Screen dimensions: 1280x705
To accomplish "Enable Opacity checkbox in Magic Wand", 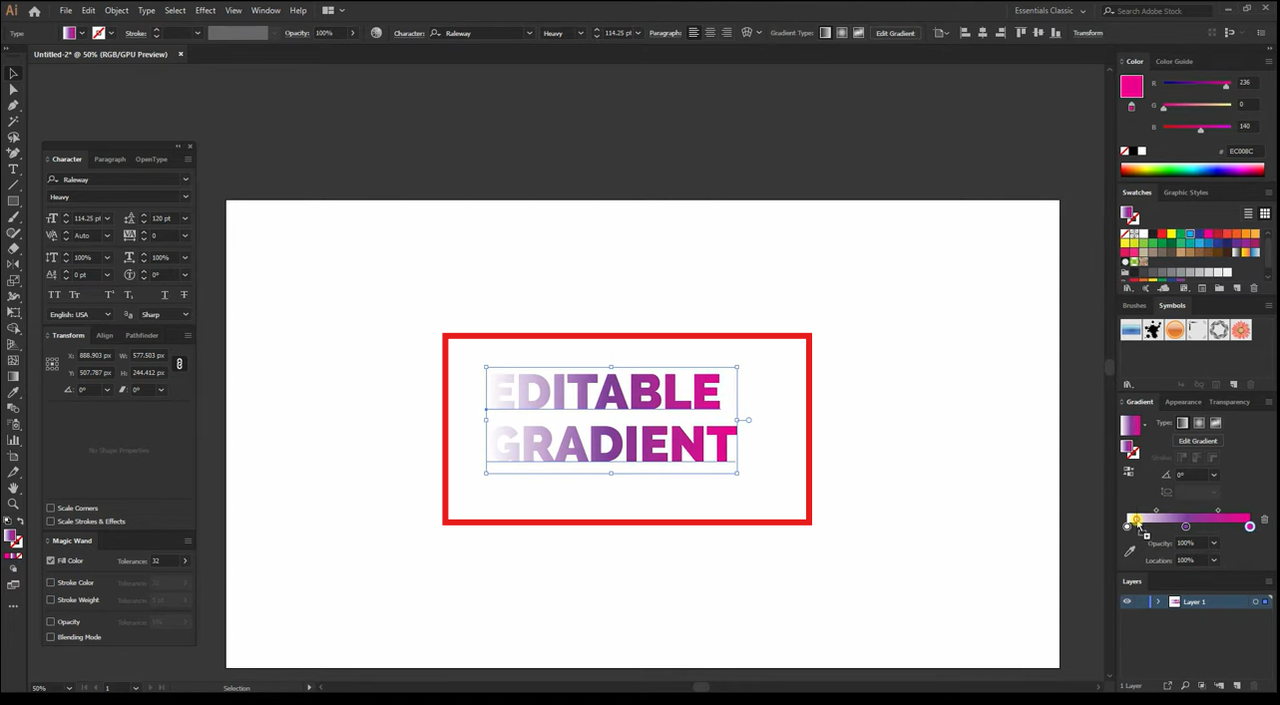I will click(51, 621).
